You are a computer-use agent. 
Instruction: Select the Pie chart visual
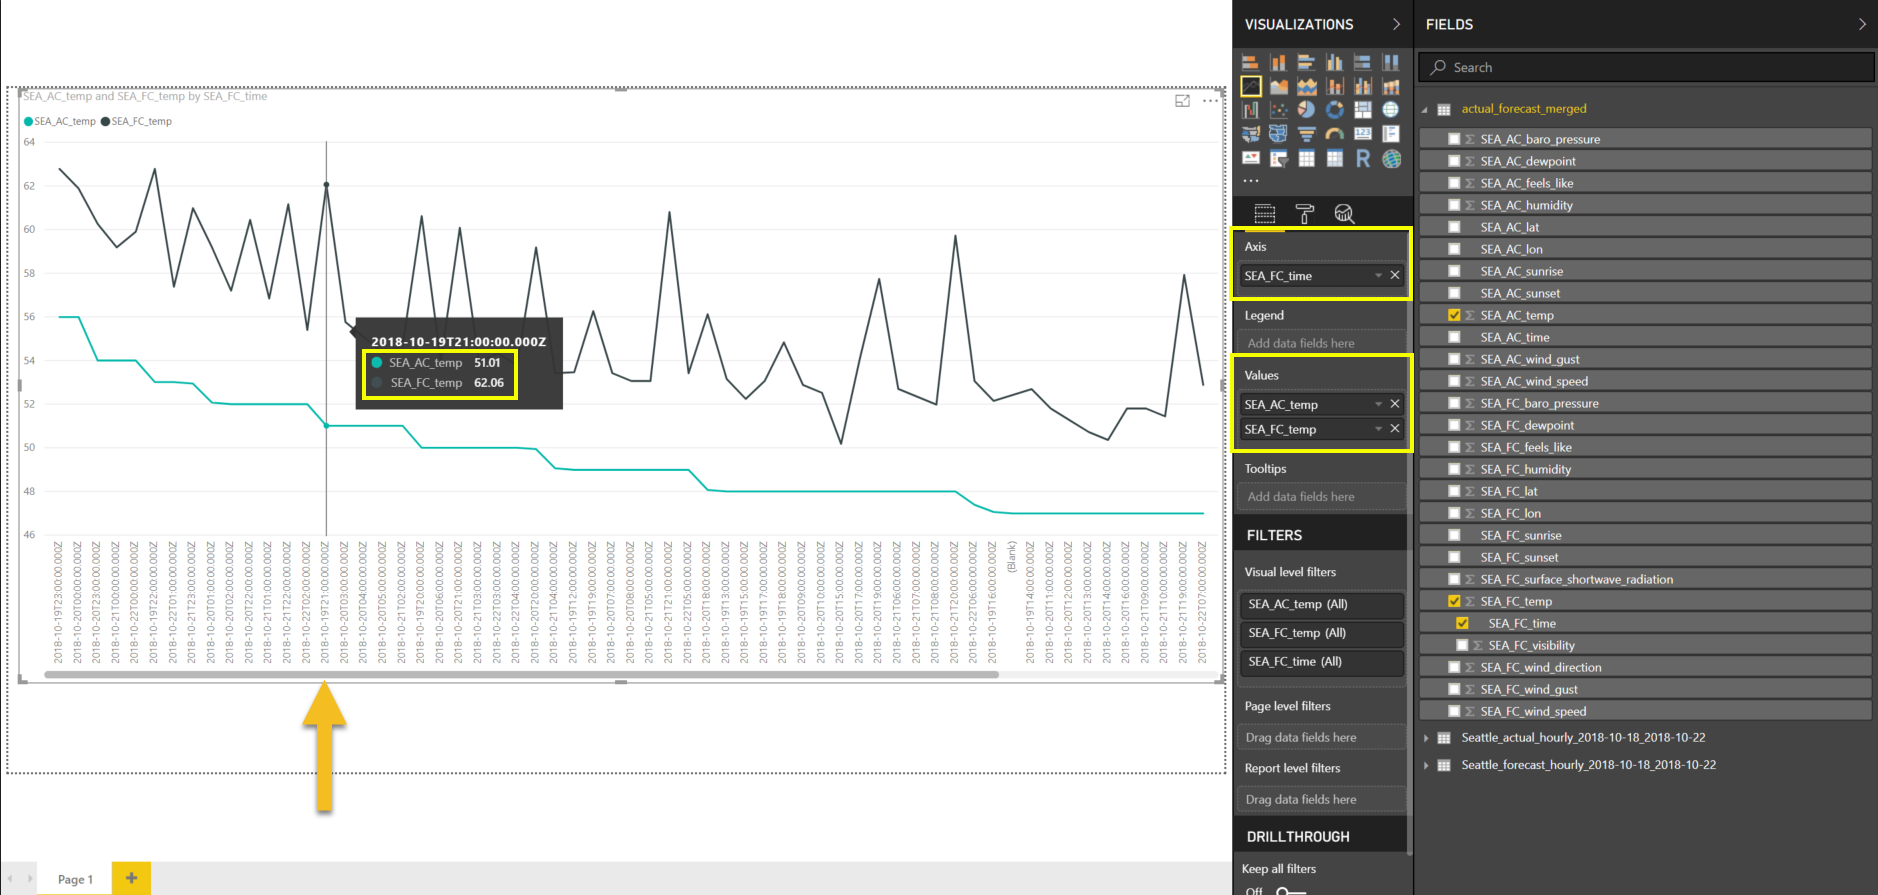1306,110
